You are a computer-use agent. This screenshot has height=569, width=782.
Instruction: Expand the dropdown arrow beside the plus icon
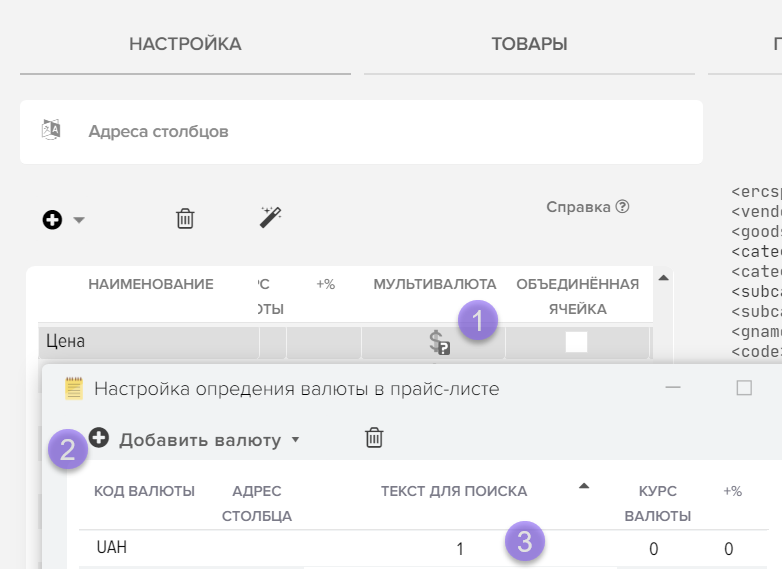pyautogui.click(x=79, y=220)
